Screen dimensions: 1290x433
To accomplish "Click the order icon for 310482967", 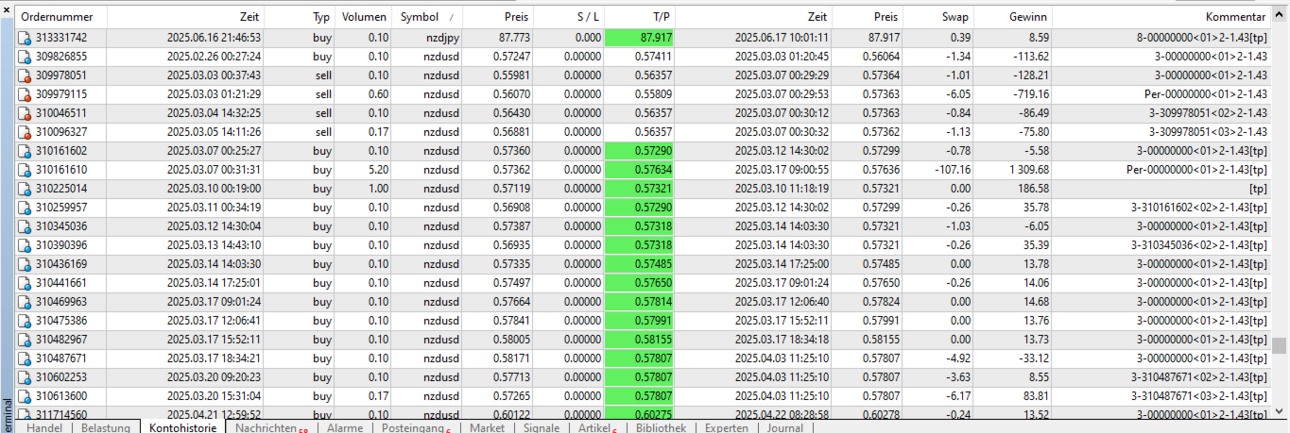I will click(25, 339).
